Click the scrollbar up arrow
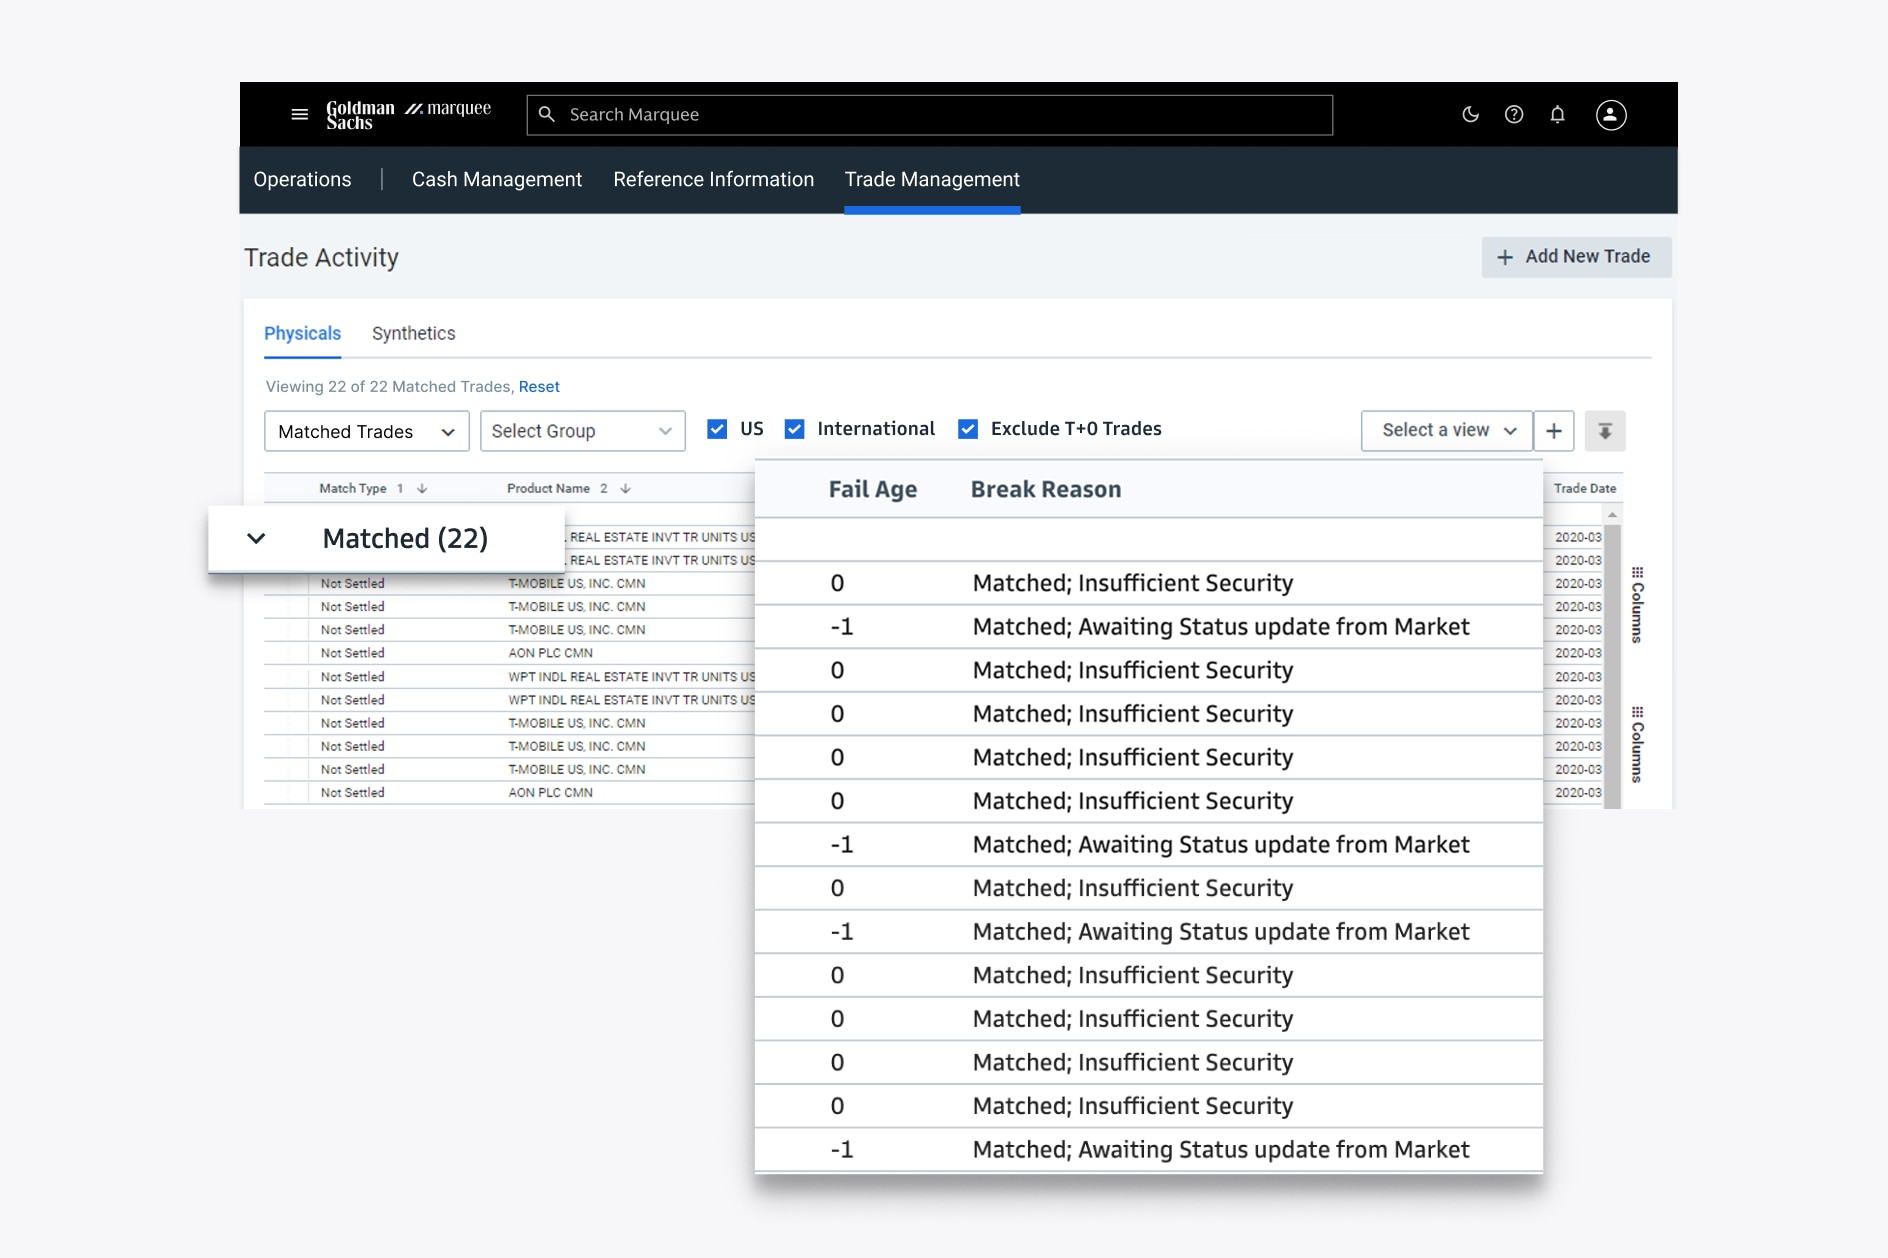The width and height of the screenshot is (1888, 1258). pyautogui.click(x=1612, y=514)
